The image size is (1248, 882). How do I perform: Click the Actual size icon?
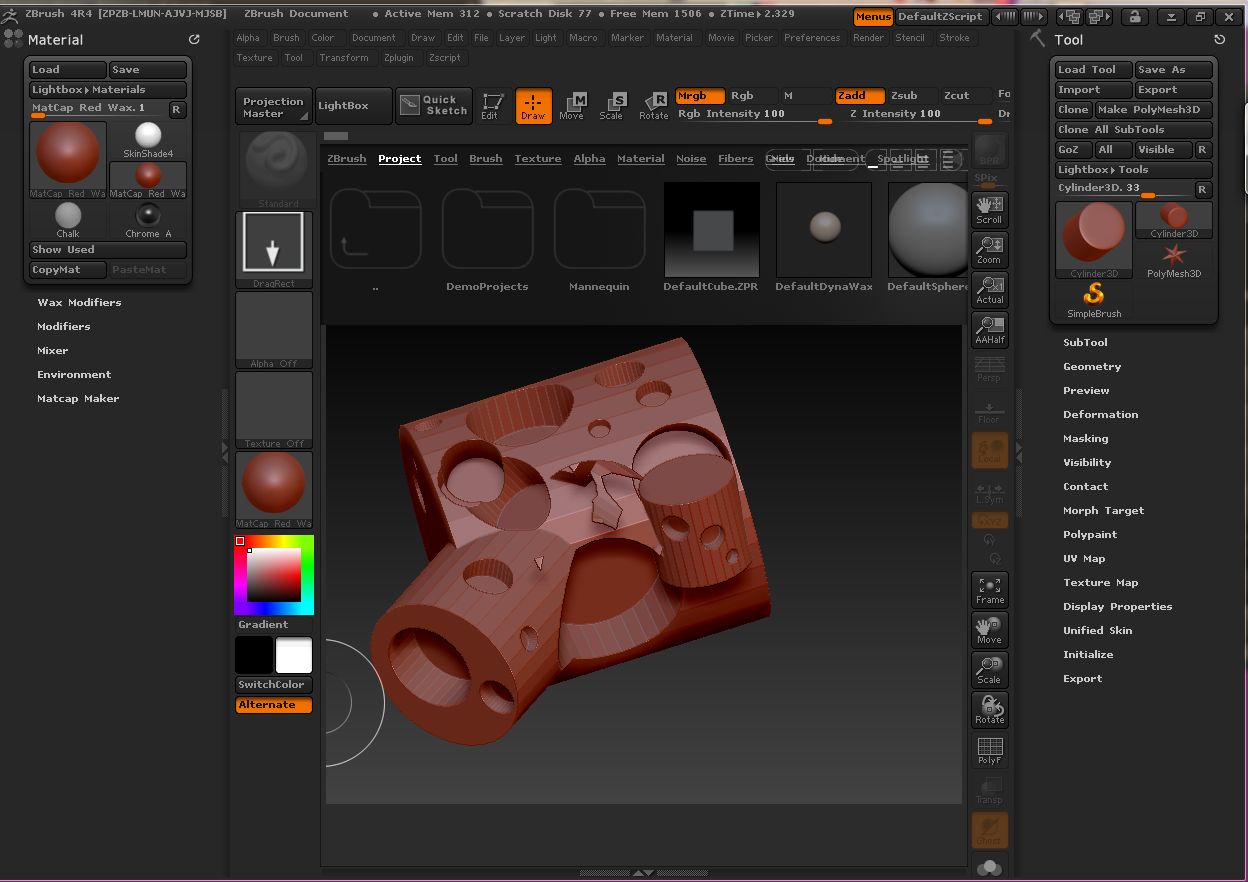coord(989,289)
